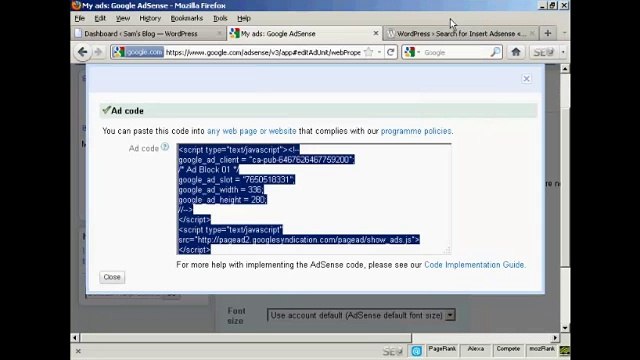Screen dimensions: 640x360
Task: Click the blue @ status bar icon
Action: (x=416, y=351)
